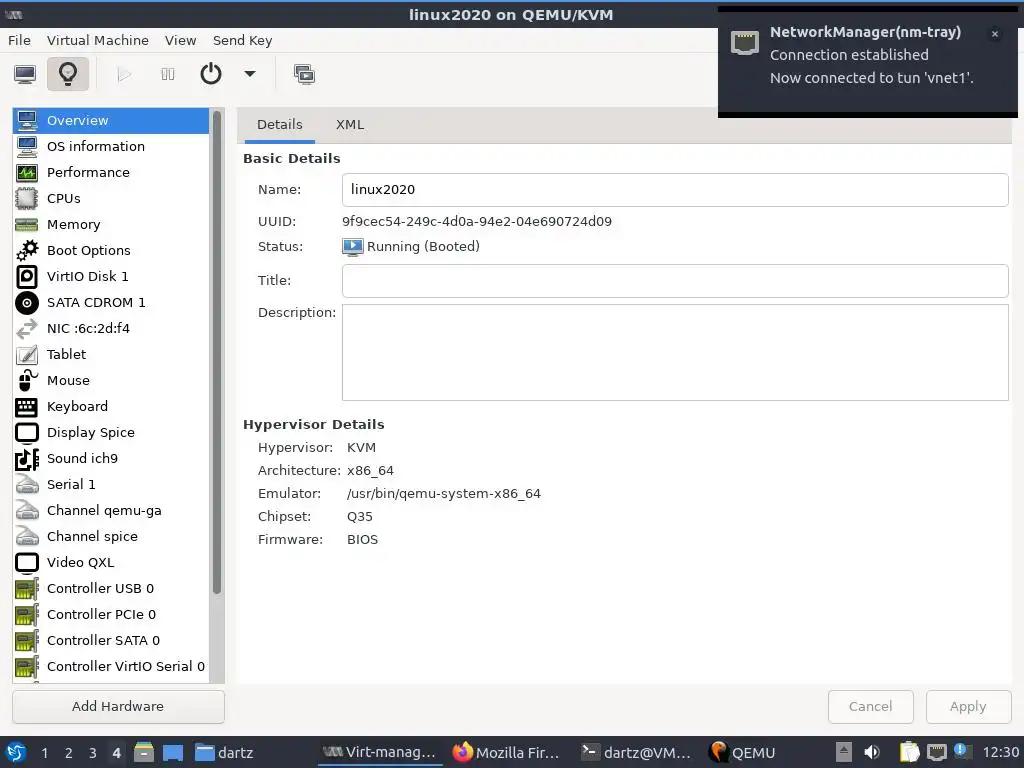The width and height of the screenshot is (1024, 768).
Task: Open the View menu
Action: coord(180,40)
